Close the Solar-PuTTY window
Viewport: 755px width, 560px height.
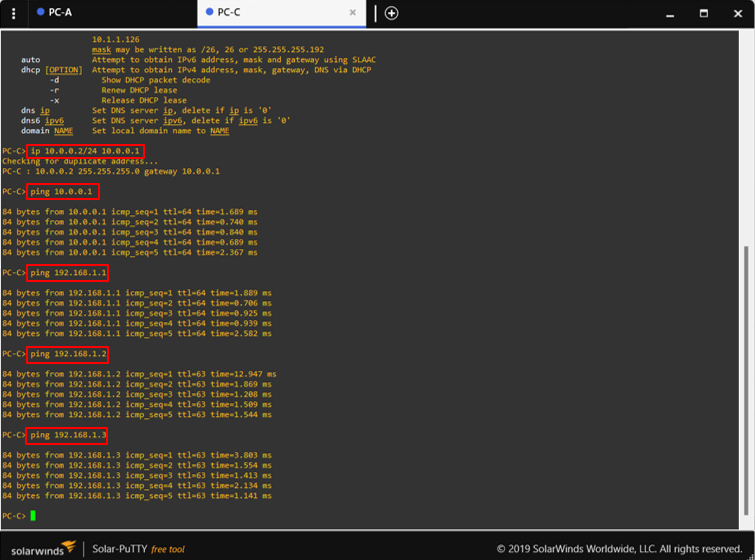click(x=737, y=13)
